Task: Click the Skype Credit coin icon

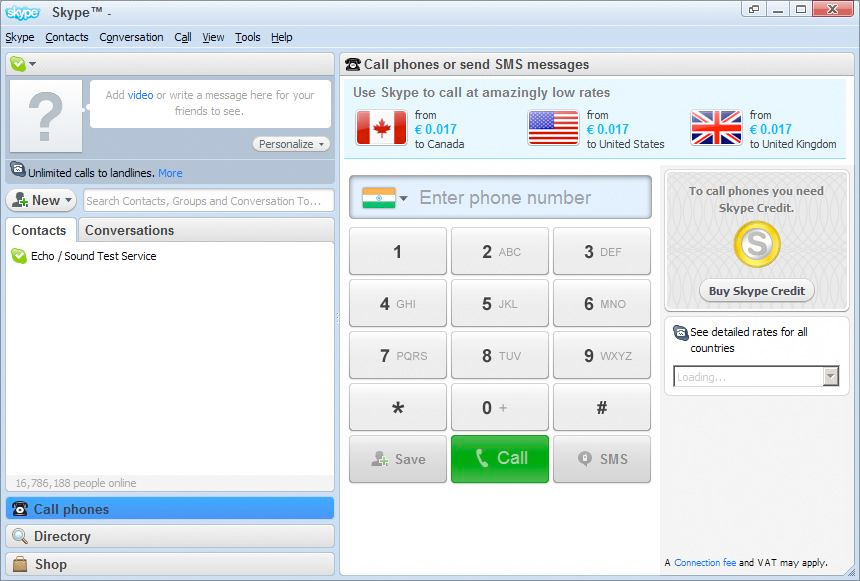Action: click(757, 244)
